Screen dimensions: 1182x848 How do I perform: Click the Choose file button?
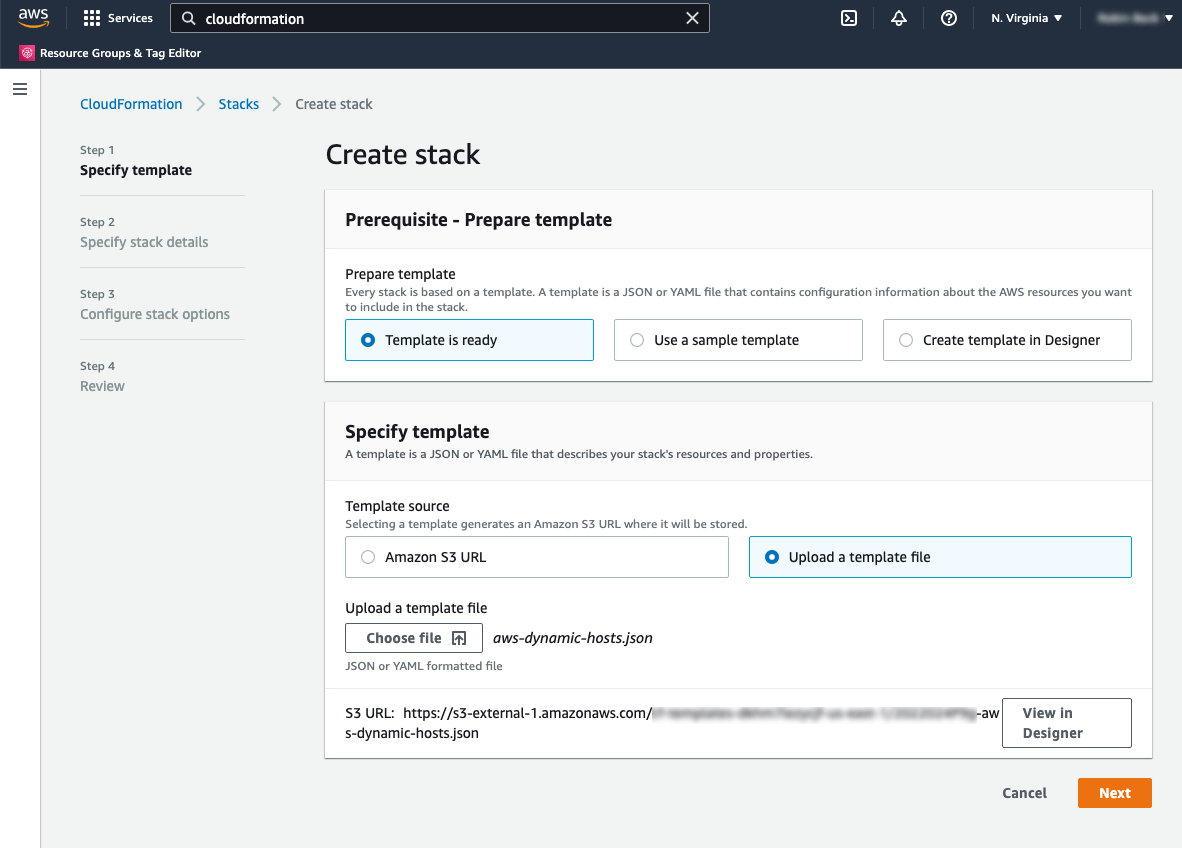(414, 638)
